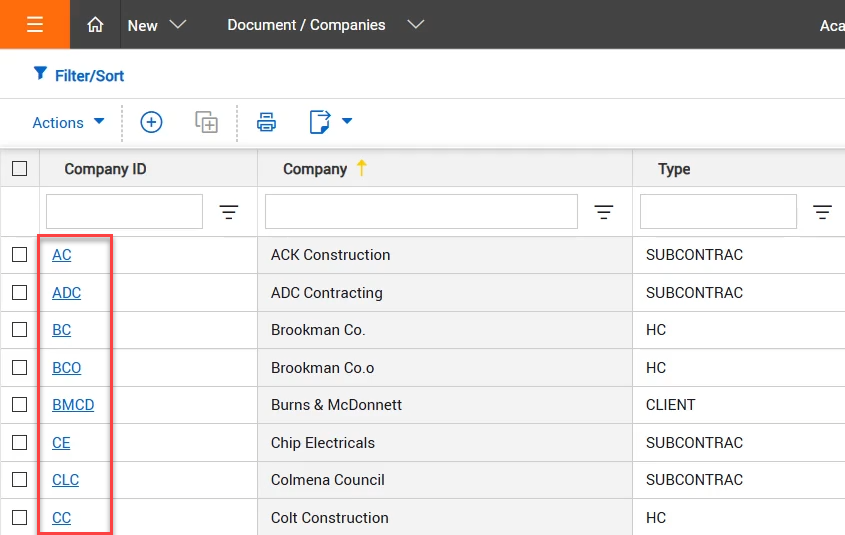Open the Actions dropdown menu
This screenshot has width=845, height=535.
pos(68,122)
